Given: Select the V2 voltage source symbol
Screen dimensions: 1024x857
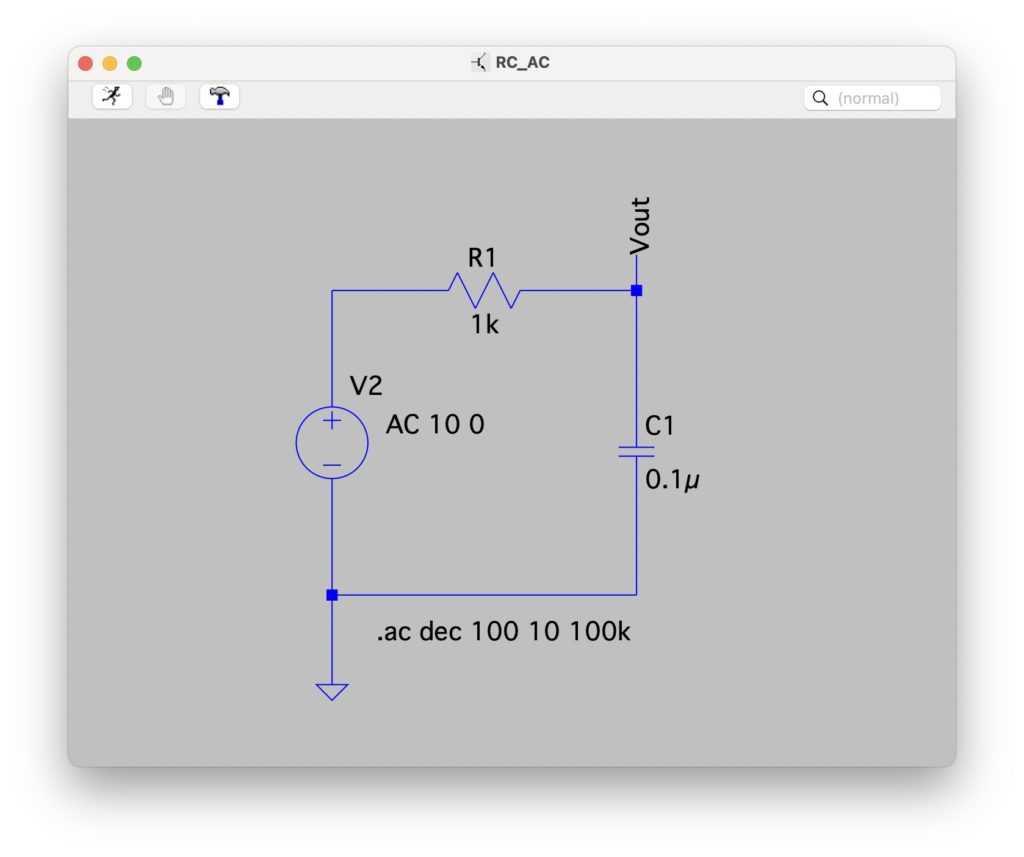Looking at the screenshot, I should click(x=332, y=443).
